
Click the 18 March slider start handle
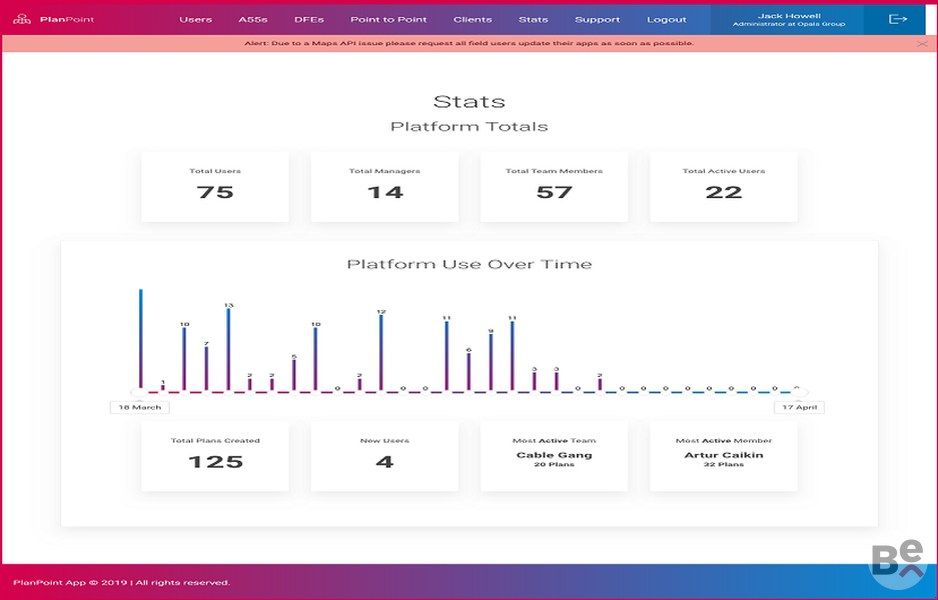point(139,393)
